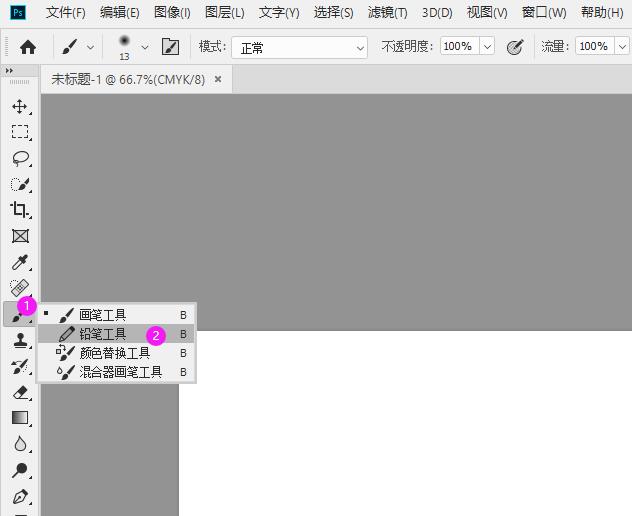Toggle the brush settings panel icon
This screenshot has width=632, height=516.
coord(170,47)
